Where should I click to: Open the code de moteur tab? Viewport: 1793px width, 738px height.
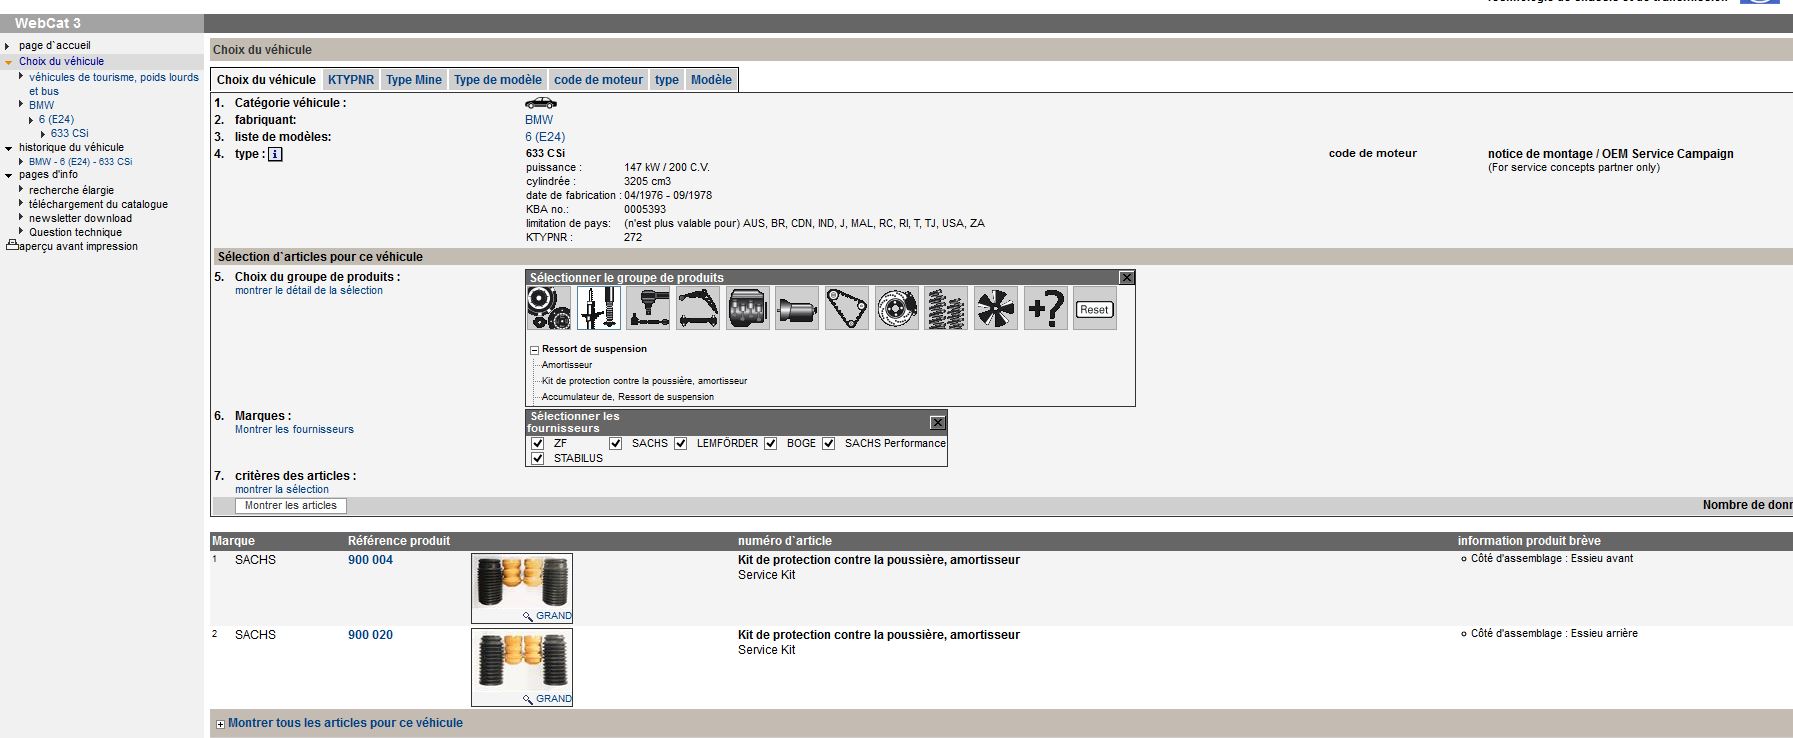click(598, 80)
